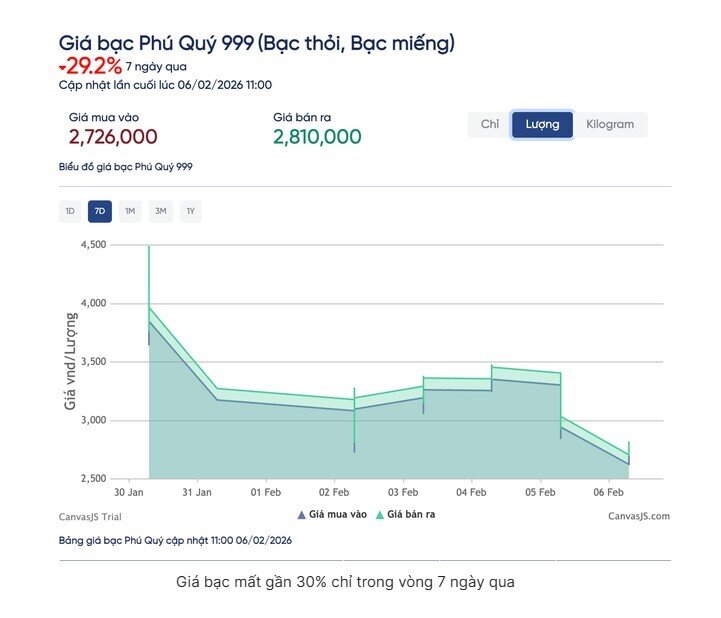Visit the CanvasJS.com credit link

point(638,516)
